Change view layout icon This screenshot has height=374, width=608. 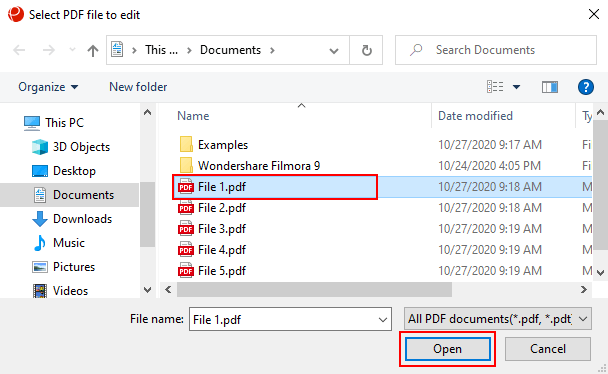pyautogui.click(x=495, y=87)
